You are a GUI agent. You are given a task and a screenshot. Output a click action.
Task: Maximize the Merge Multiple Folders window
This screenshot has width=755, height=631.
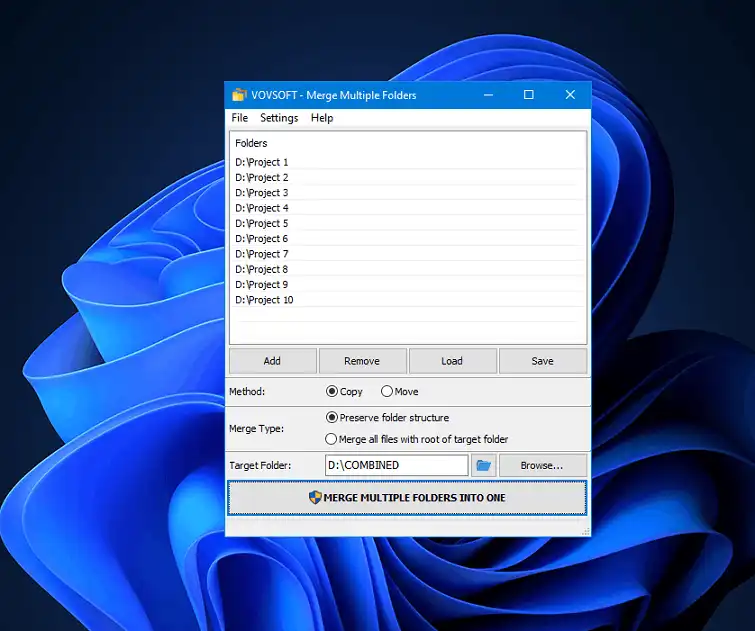(x=529, y=95)
